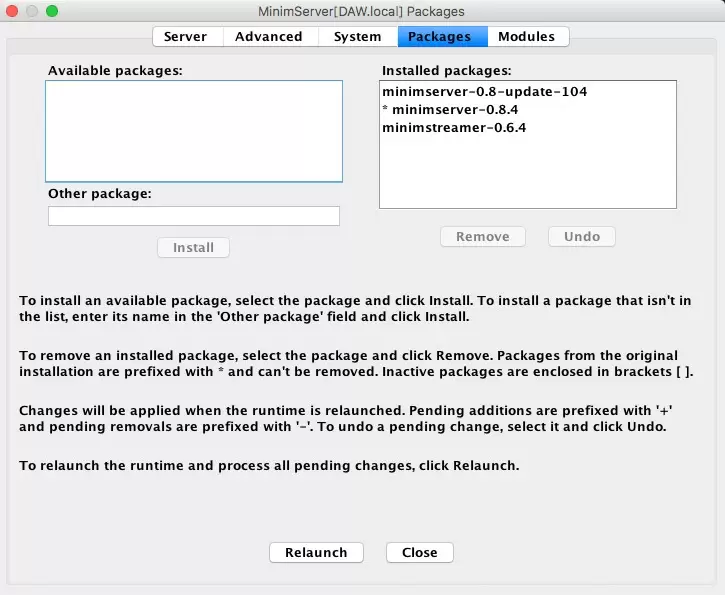Screen dimensions: 725x595
Task: Click the Remove button
Action: 483,237
